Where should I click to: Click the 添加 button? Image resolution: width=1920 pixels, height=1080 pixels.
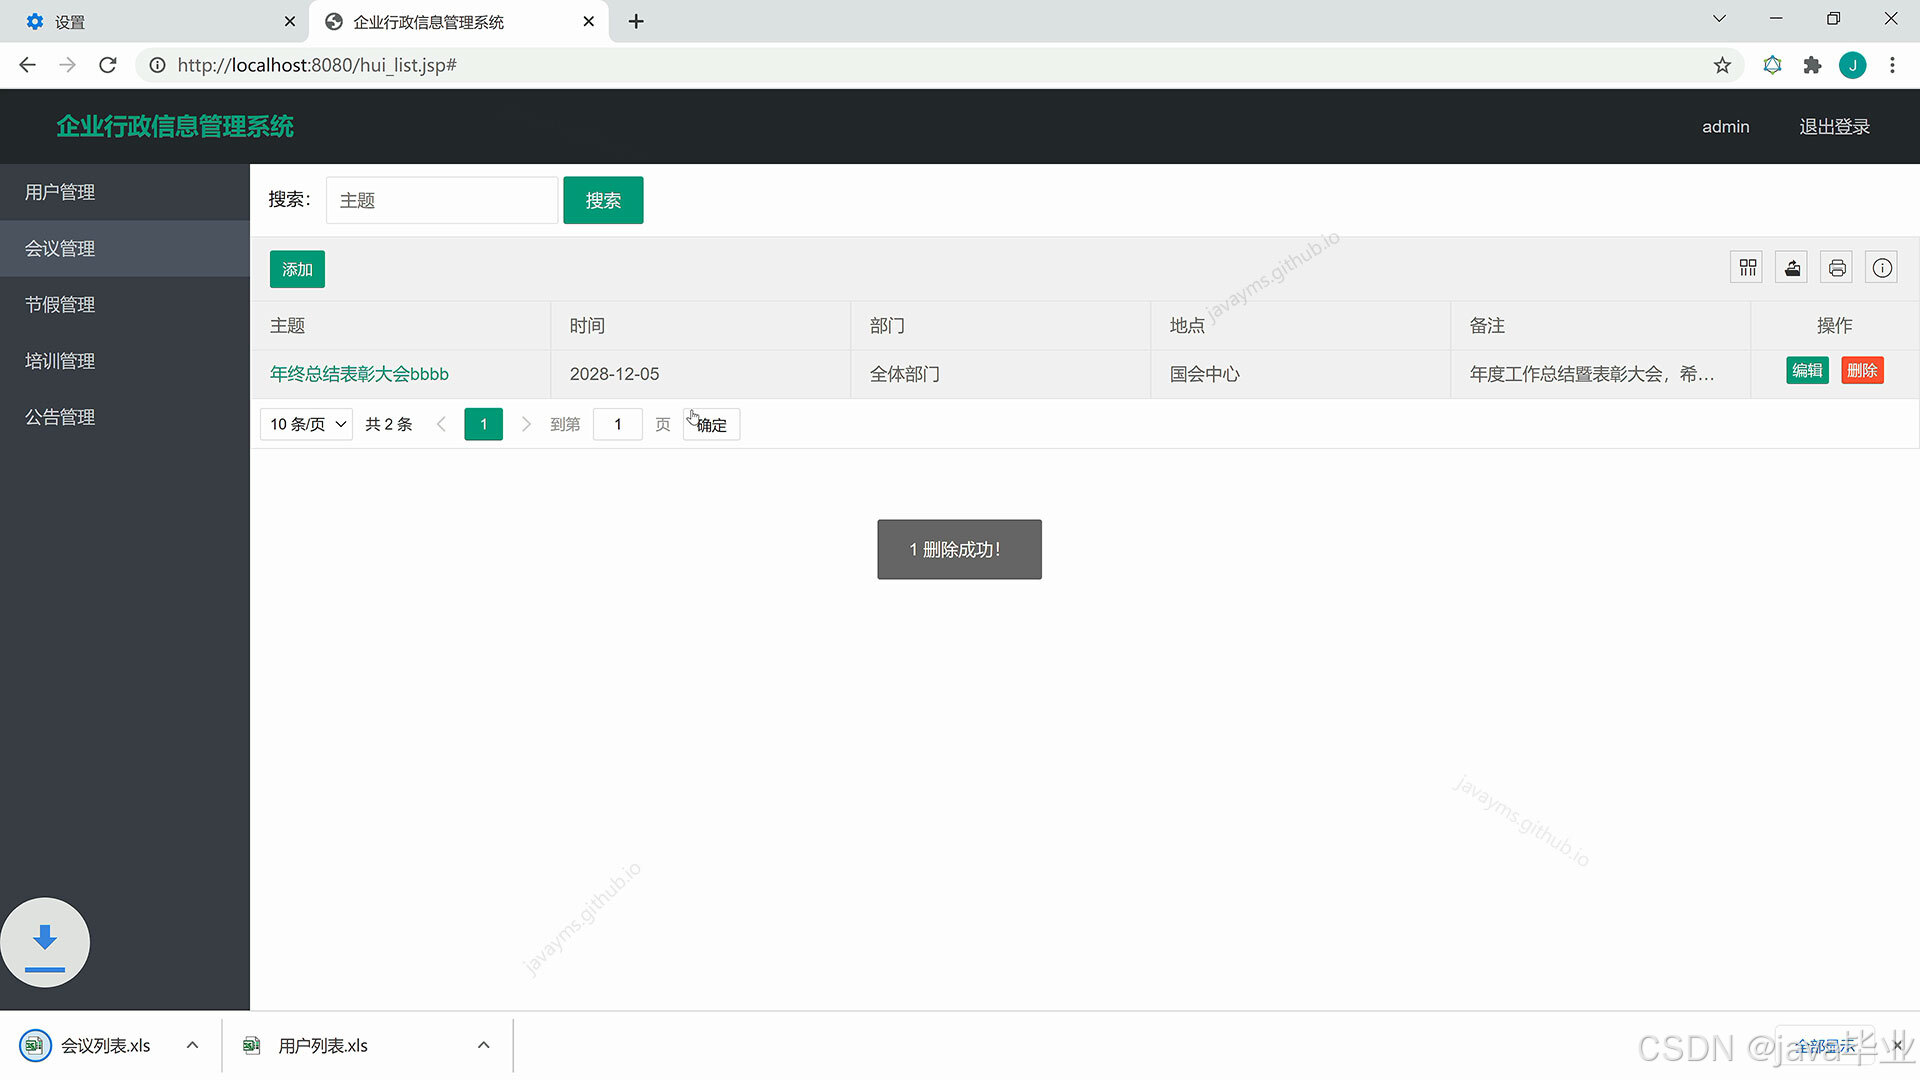pyautogui.click(x=297, y=269)
